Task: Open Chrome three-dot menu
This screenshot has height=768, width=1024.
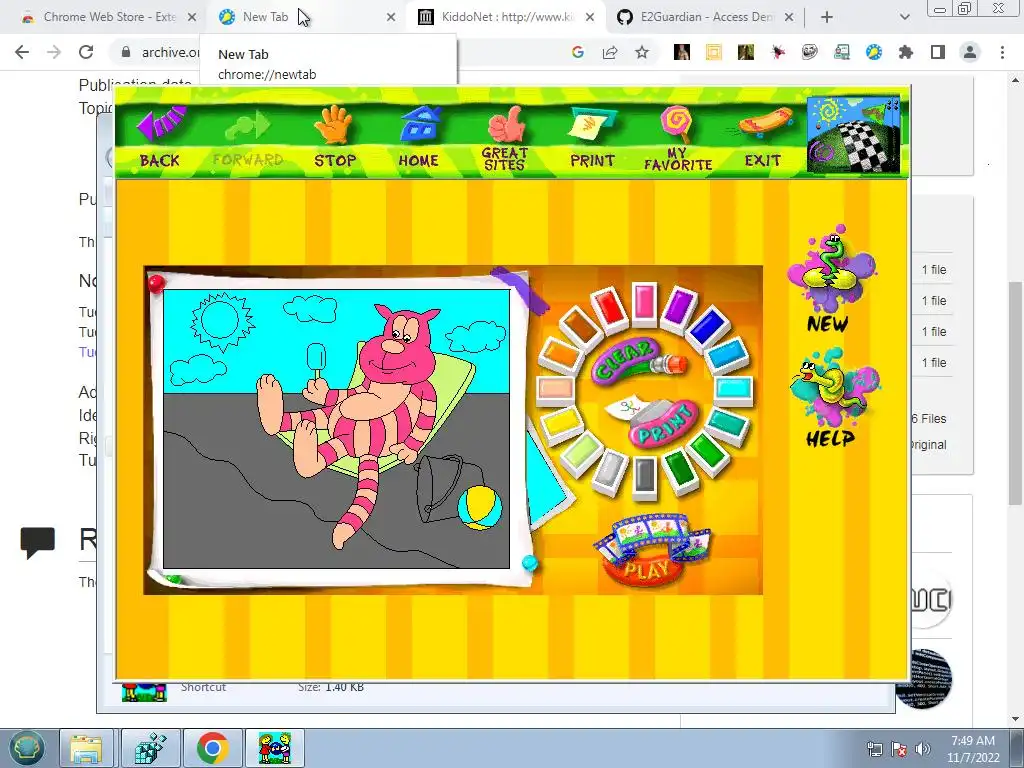Action: click(1002, 52)
